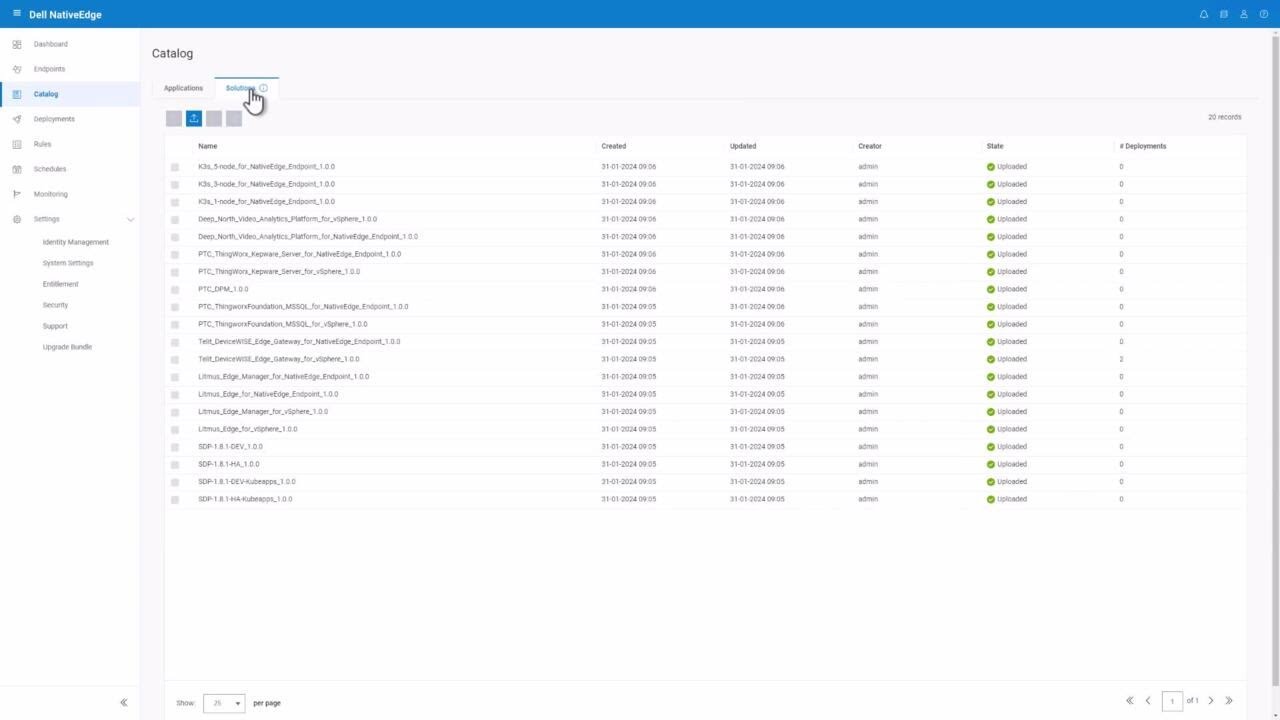1280x720 pixels.
Task: Open Deployments from the sidebar
Action: click(54, 119)
